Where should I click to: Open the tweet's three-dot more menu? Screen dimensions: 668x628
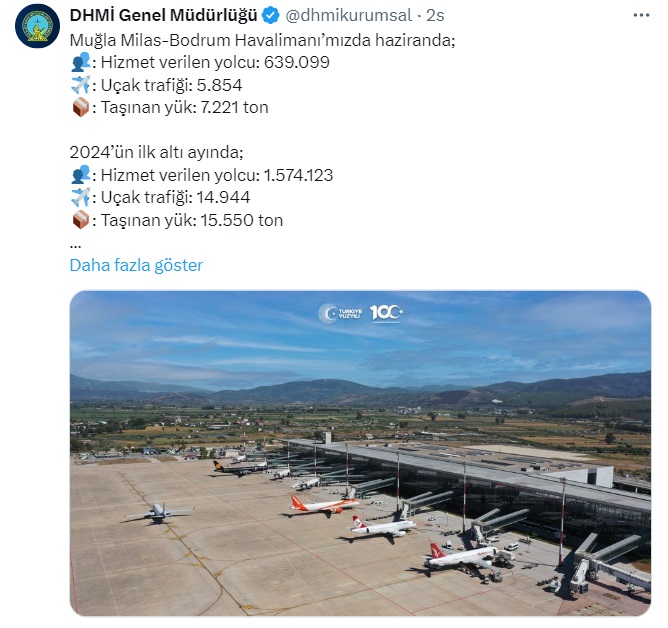[x=641, y=16]
